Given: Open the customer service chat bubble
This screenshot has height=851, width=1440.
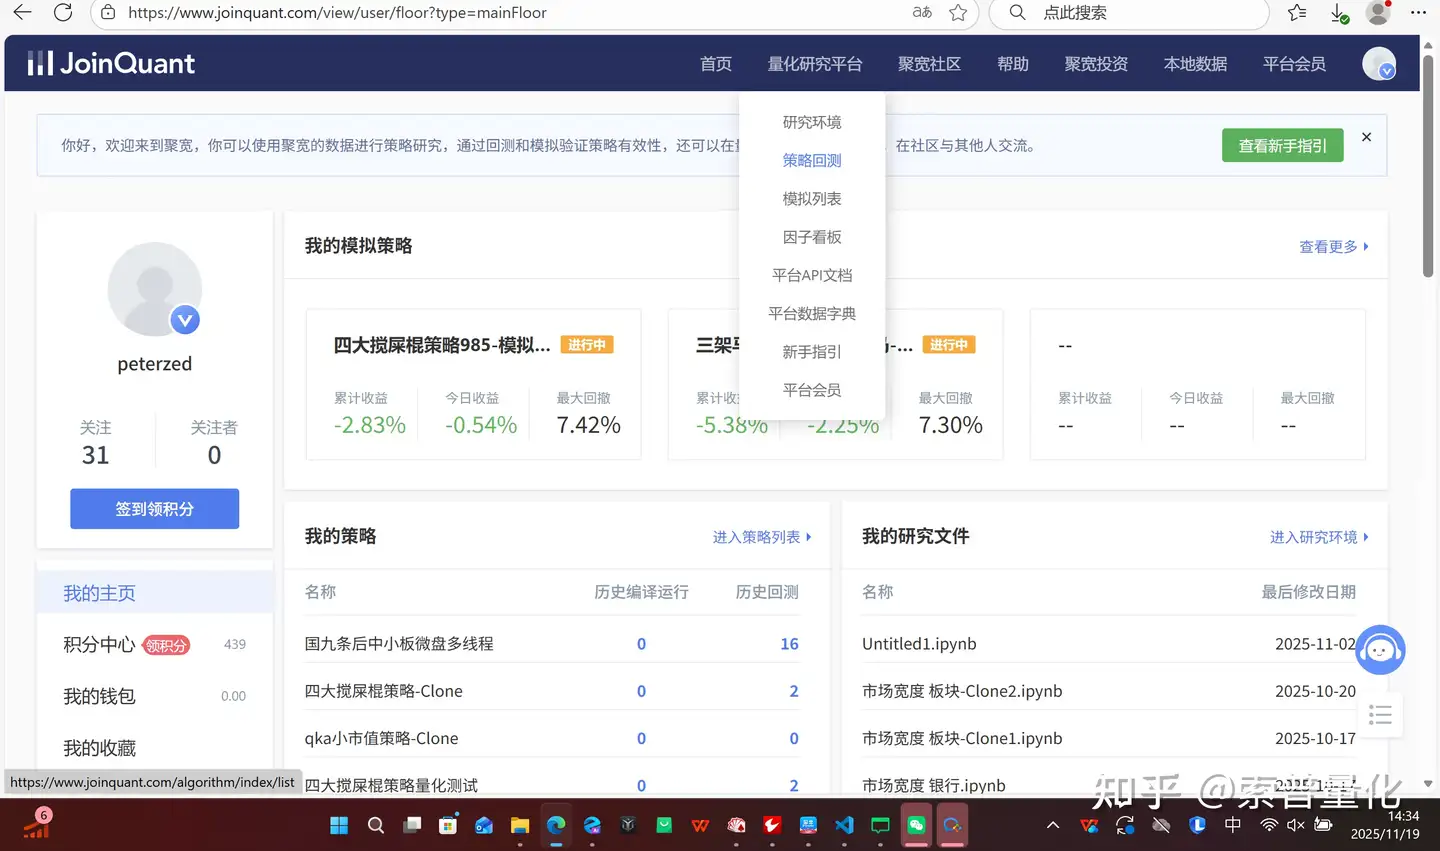Looking at the screenshot, I should pos(1380,650).
